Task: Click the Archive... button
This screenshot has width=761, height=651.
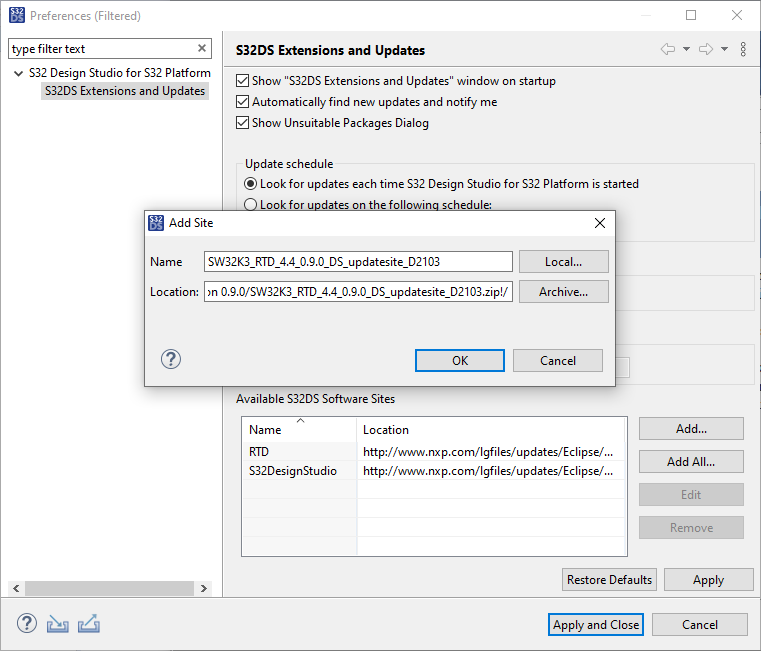Action: click(563, 292)
